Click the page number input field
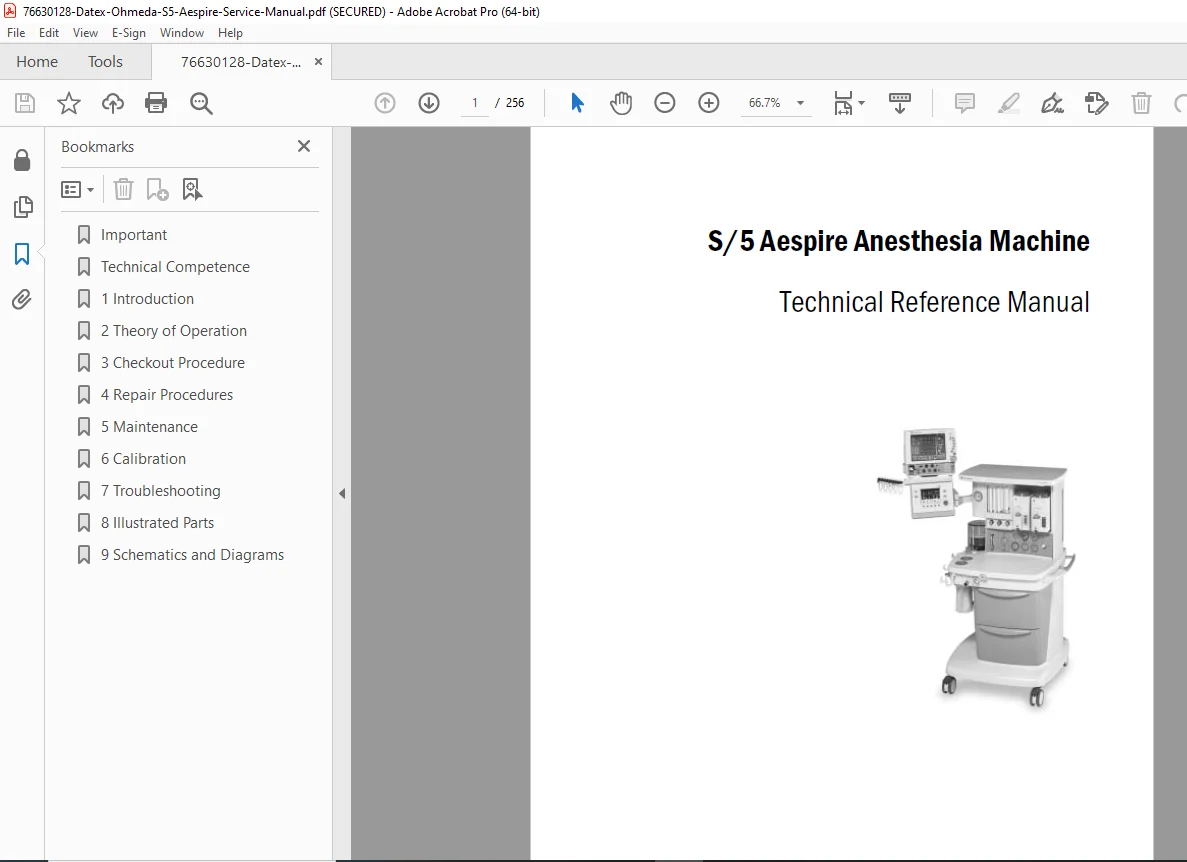The image size is (1187, 862). (x=475, y=103)
